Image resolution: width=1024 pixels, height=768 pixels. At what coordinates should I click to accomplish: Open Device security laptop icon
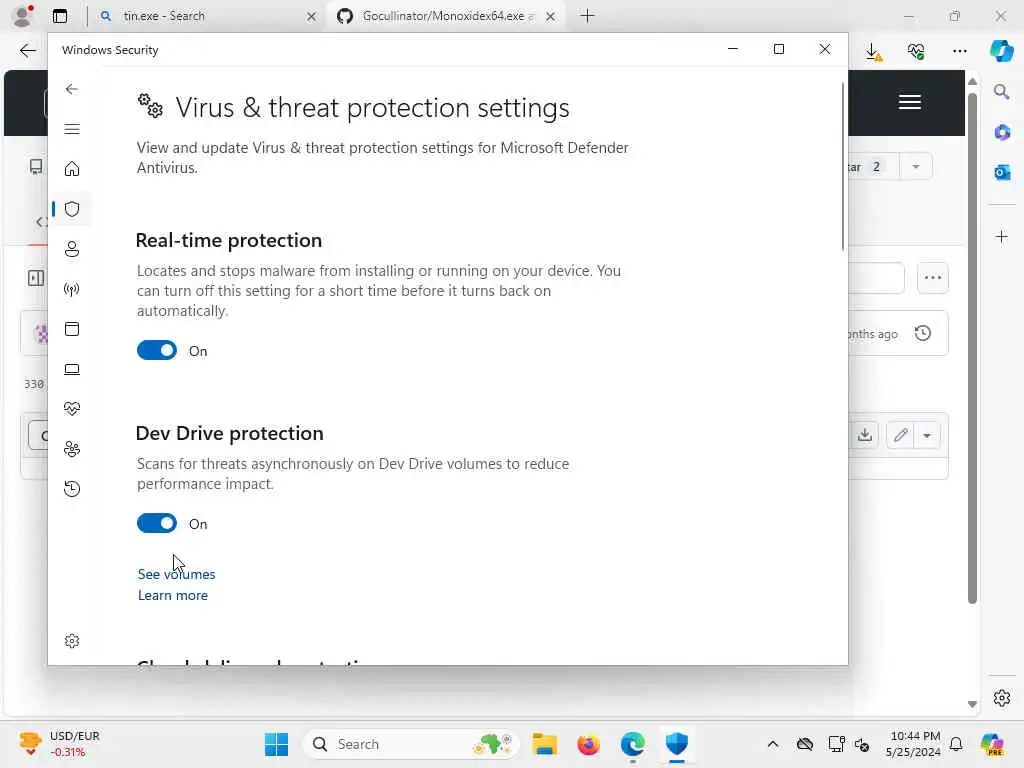pyautogui.click(x=72, y=370)
